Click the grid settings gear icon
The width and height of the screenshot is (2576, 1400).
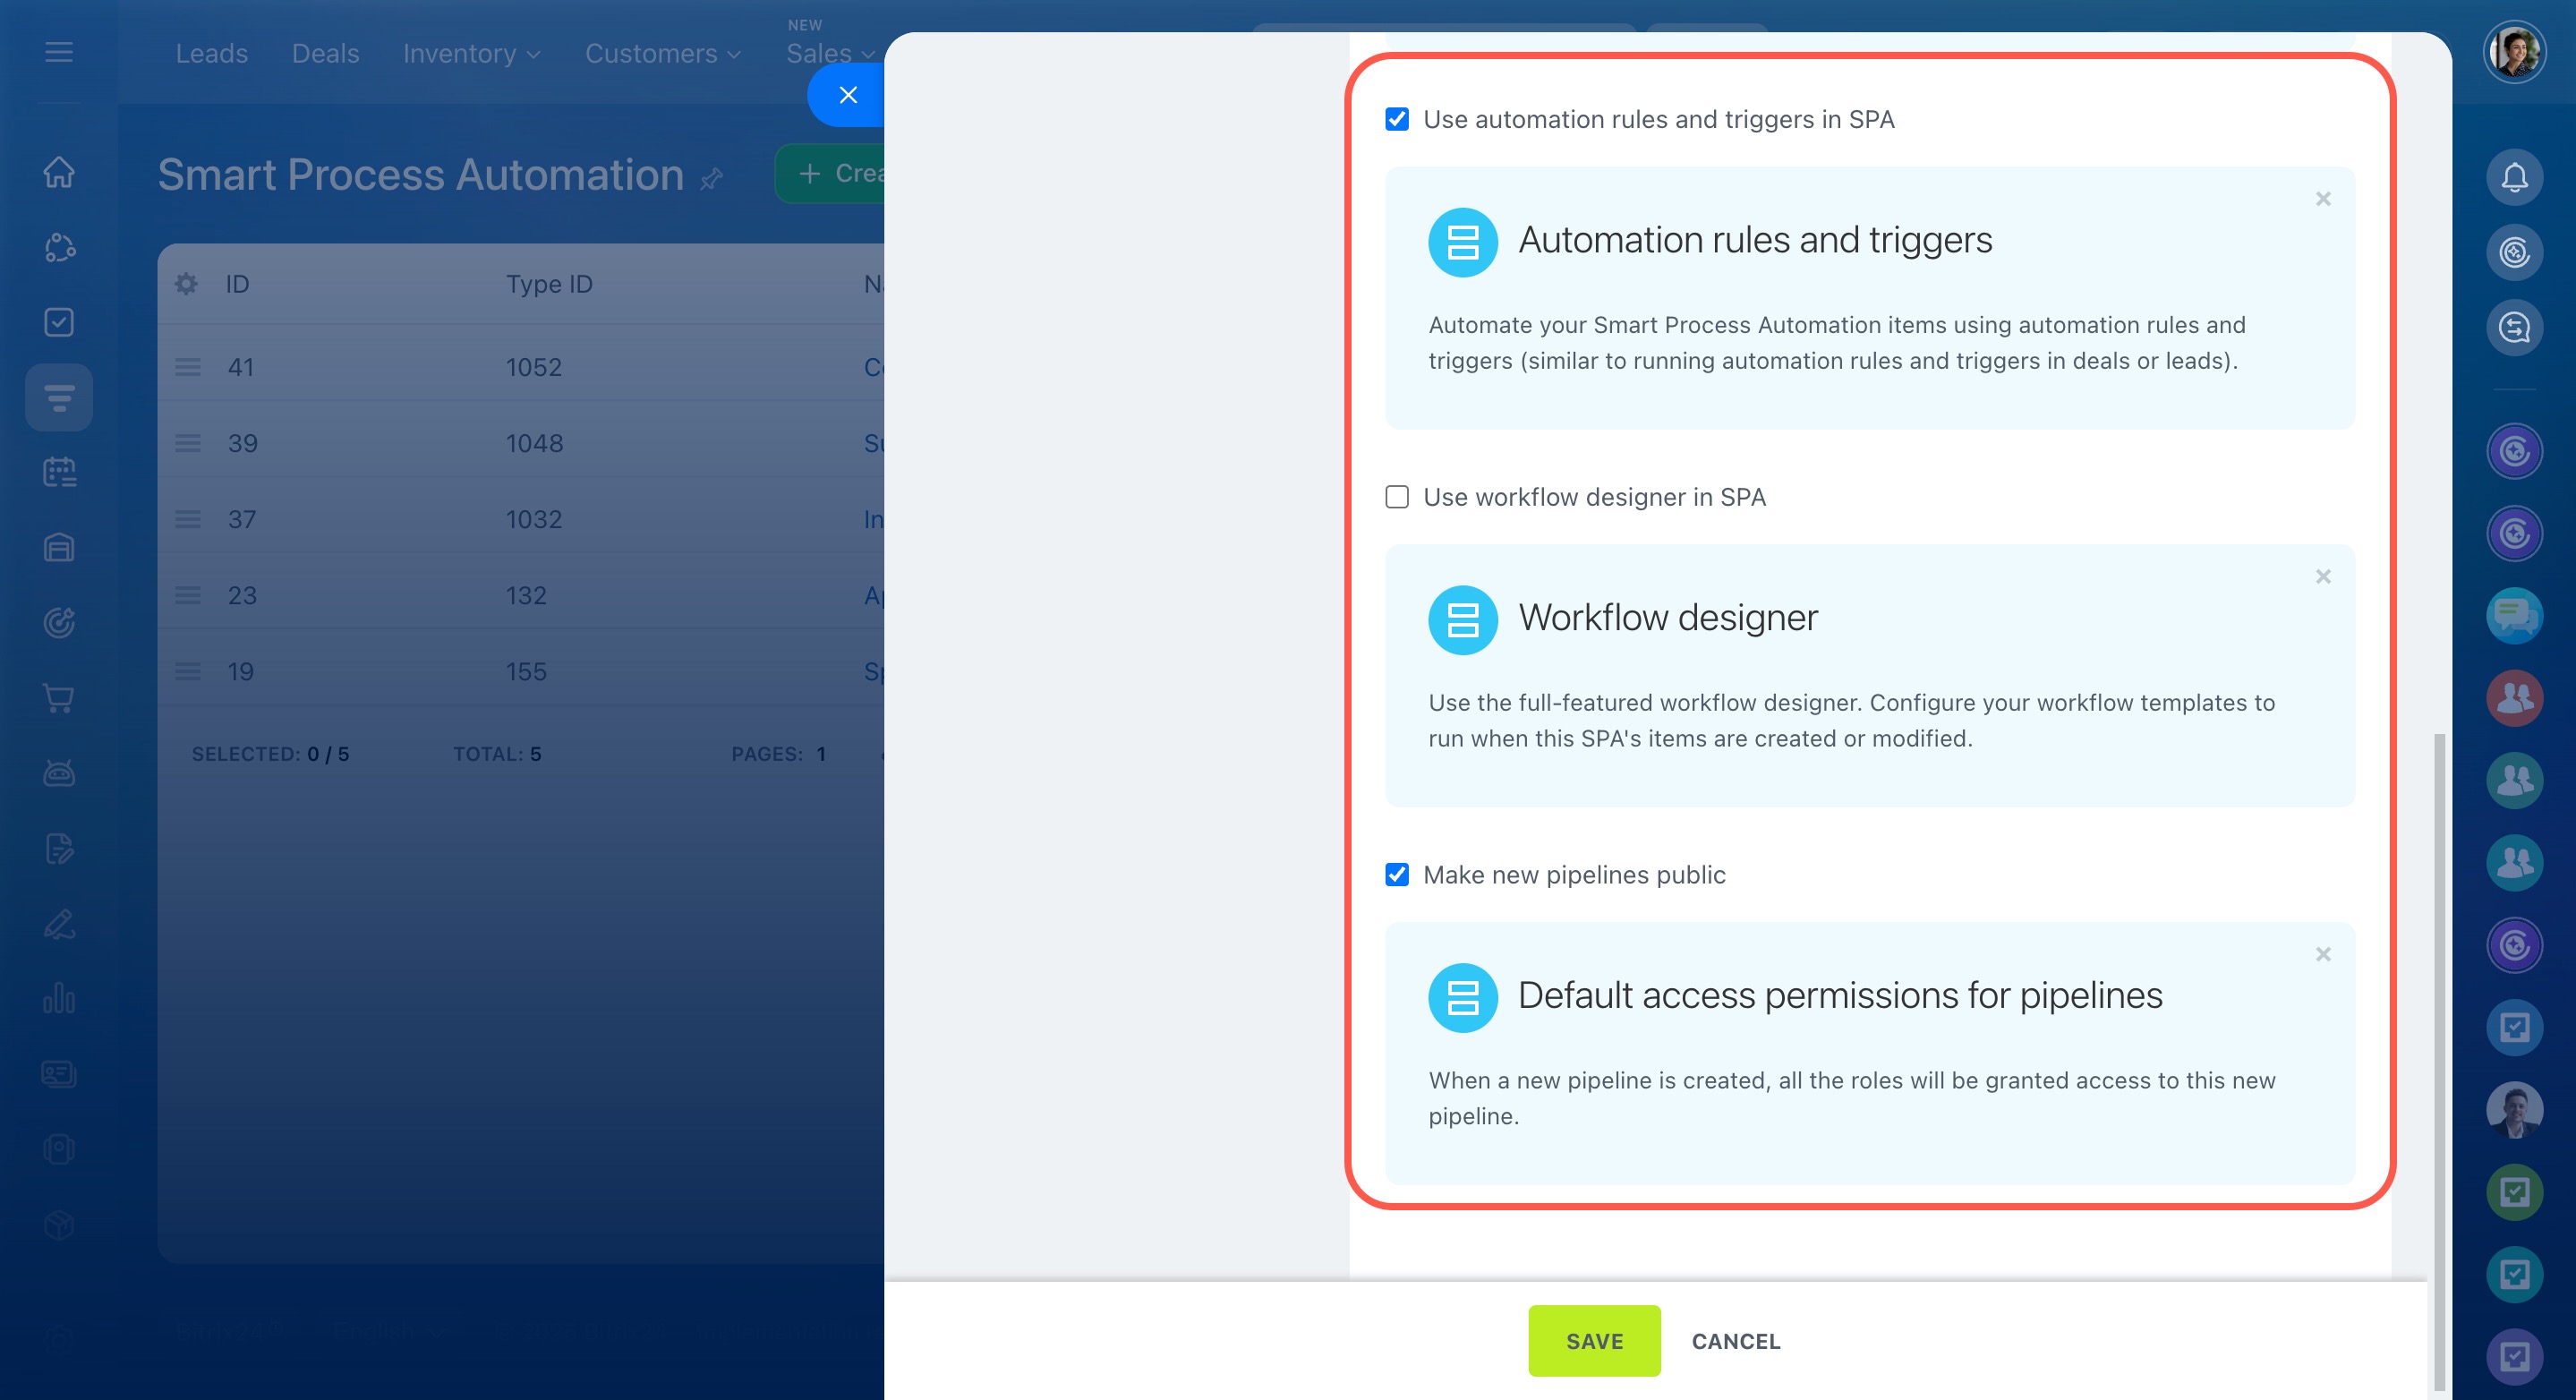click(186, 284)
